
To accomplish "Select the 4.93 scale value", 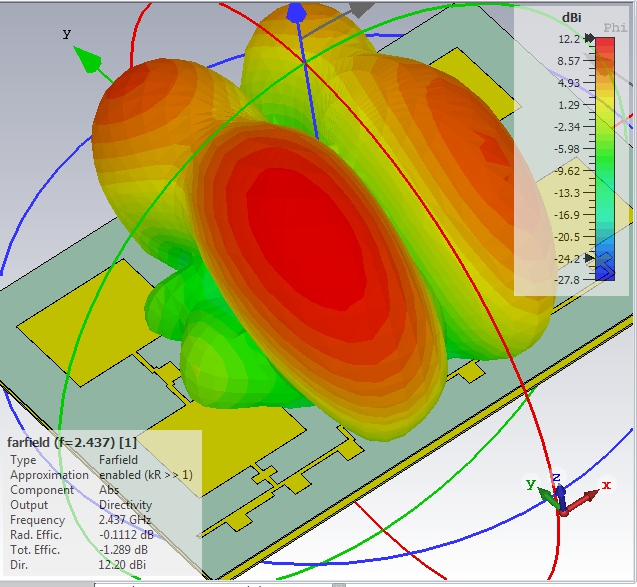I will pyautogui.click(x=569, y=83).
